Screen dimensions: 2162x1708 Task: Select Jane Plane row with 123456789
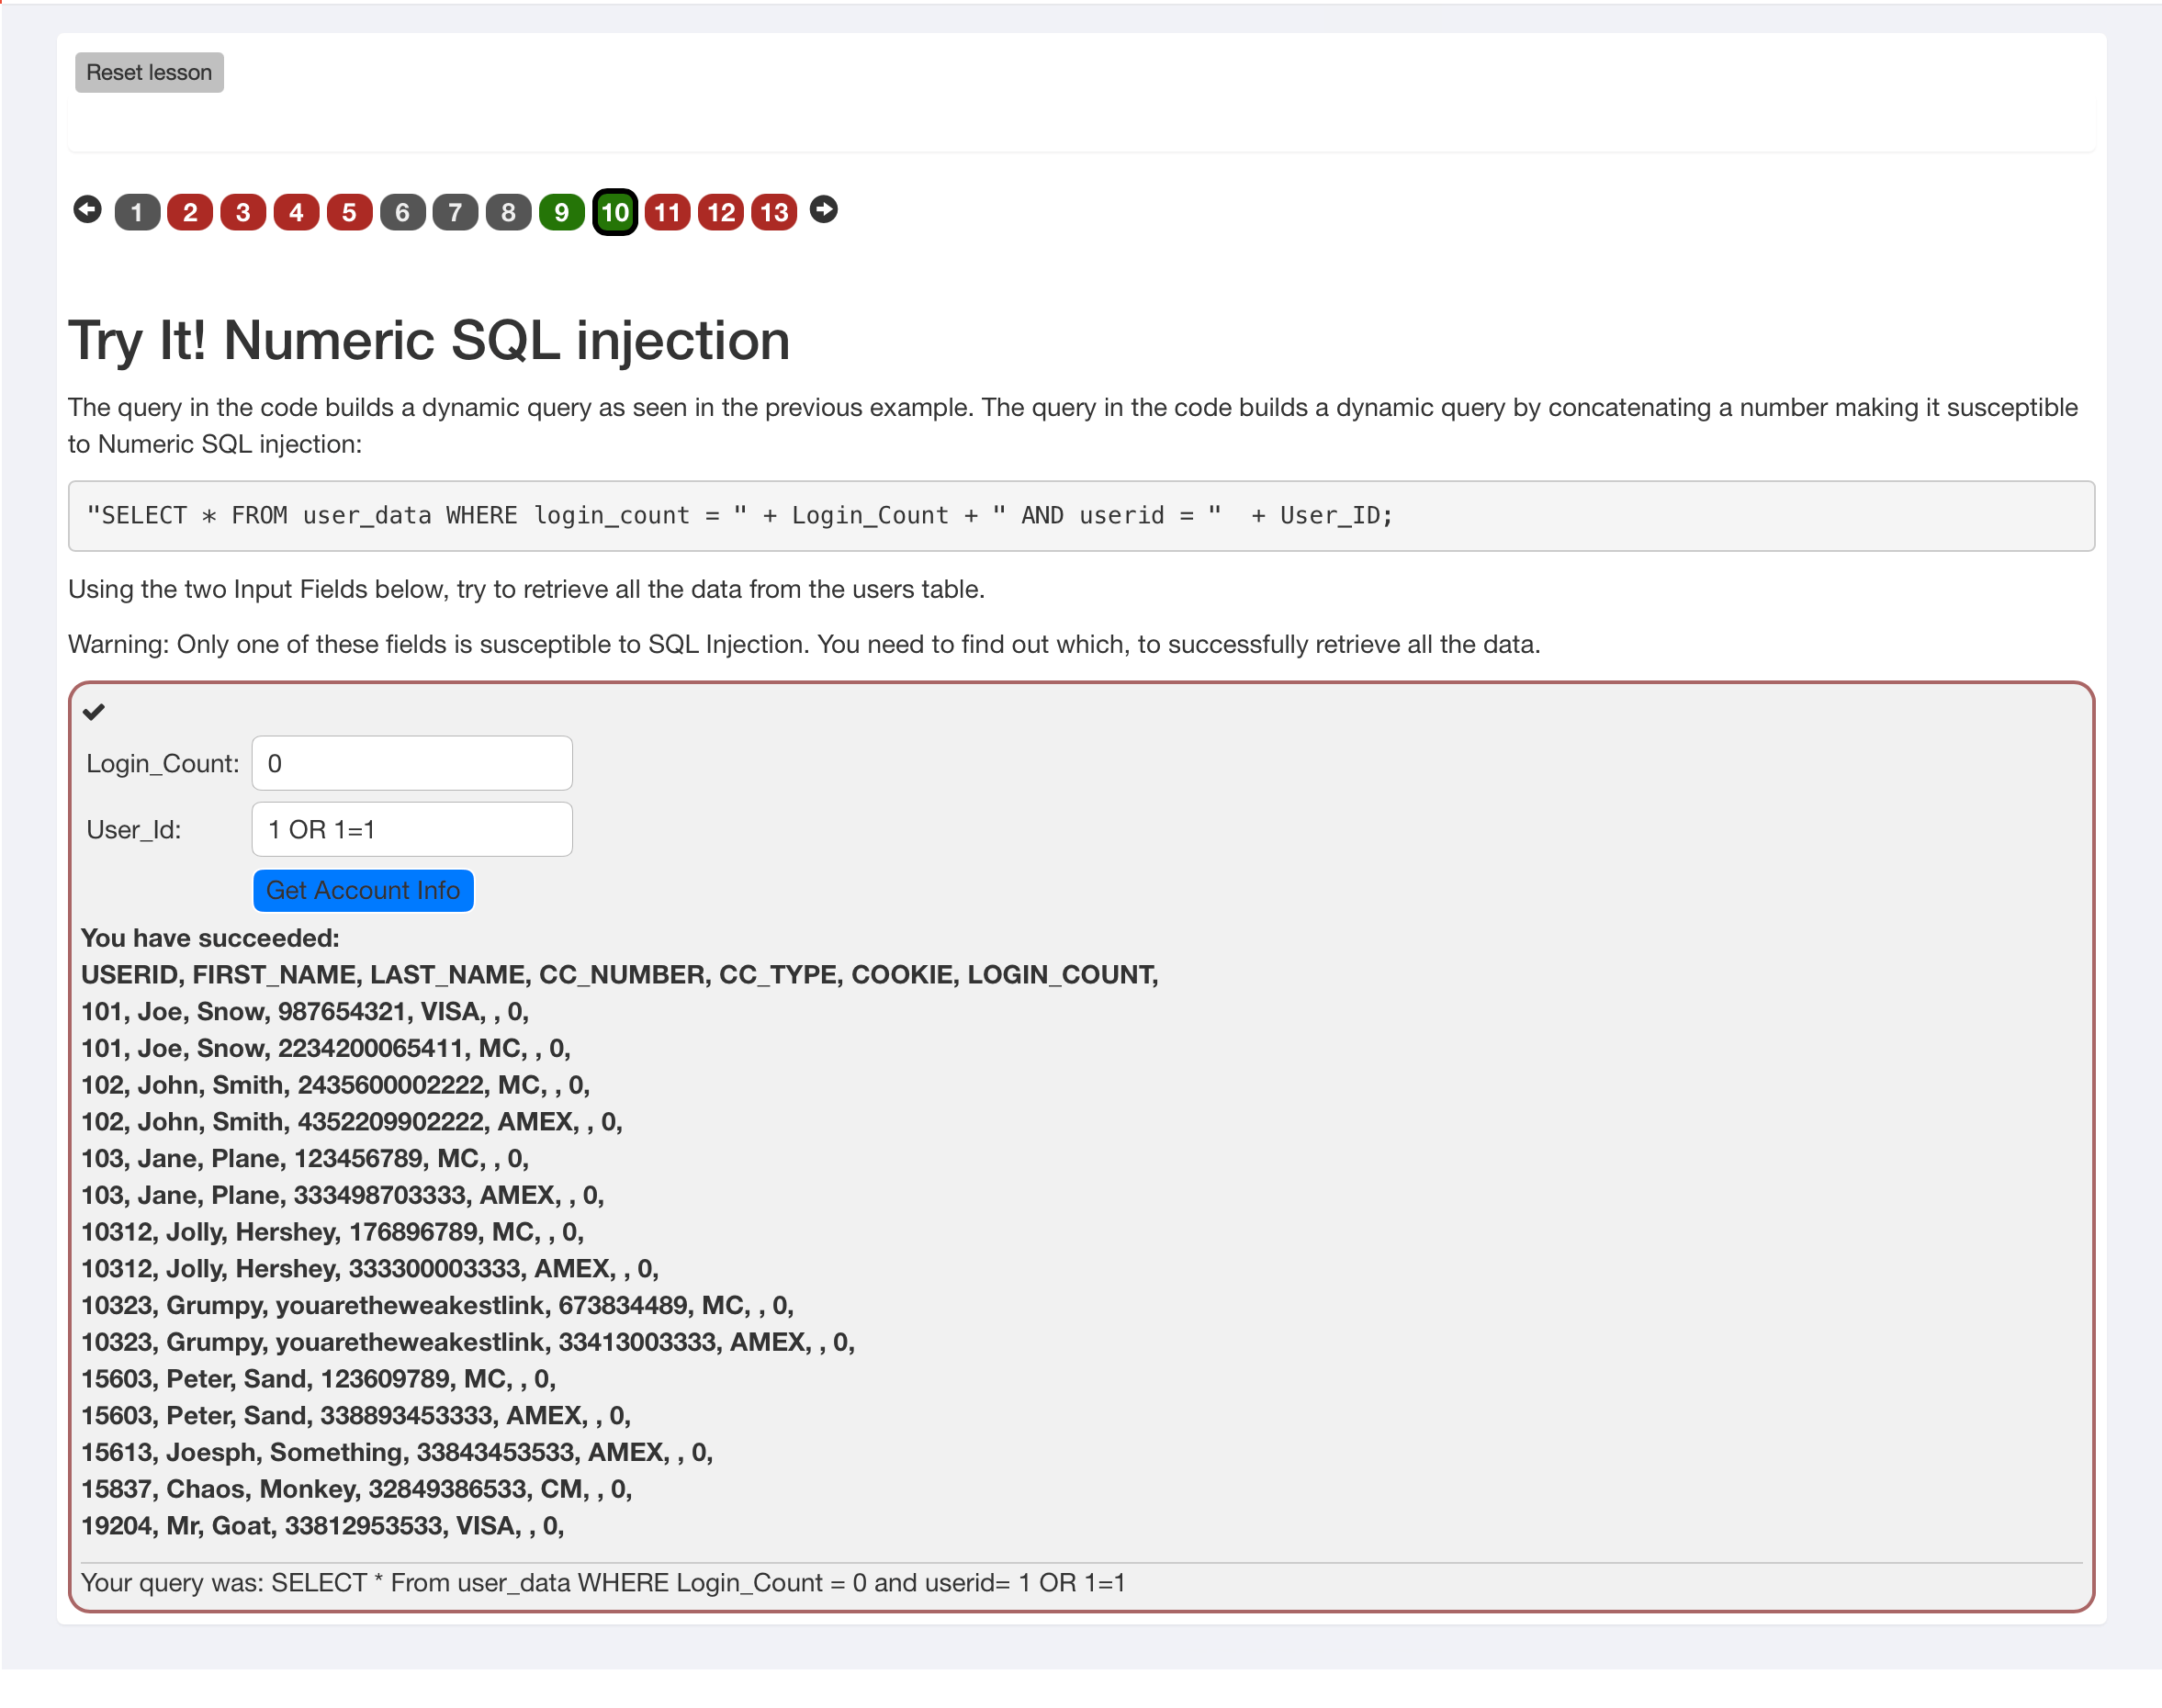pos(305,1159)
